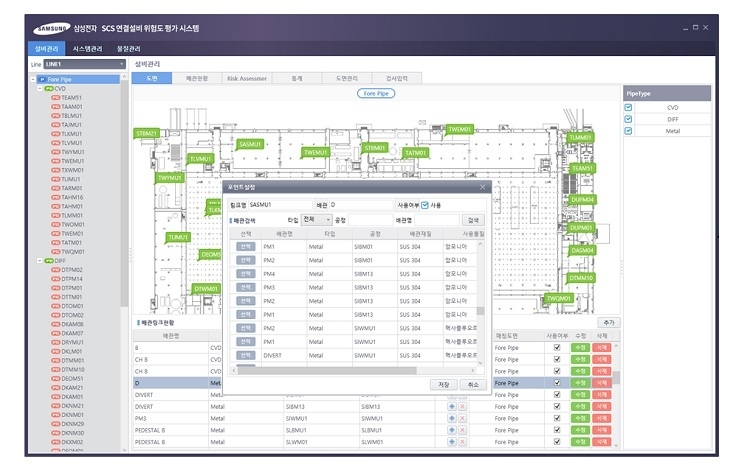Click the up arrow of the equipment tree scrollbar
This screenshot has width=750, height=473.
click(x=124, y=77)
